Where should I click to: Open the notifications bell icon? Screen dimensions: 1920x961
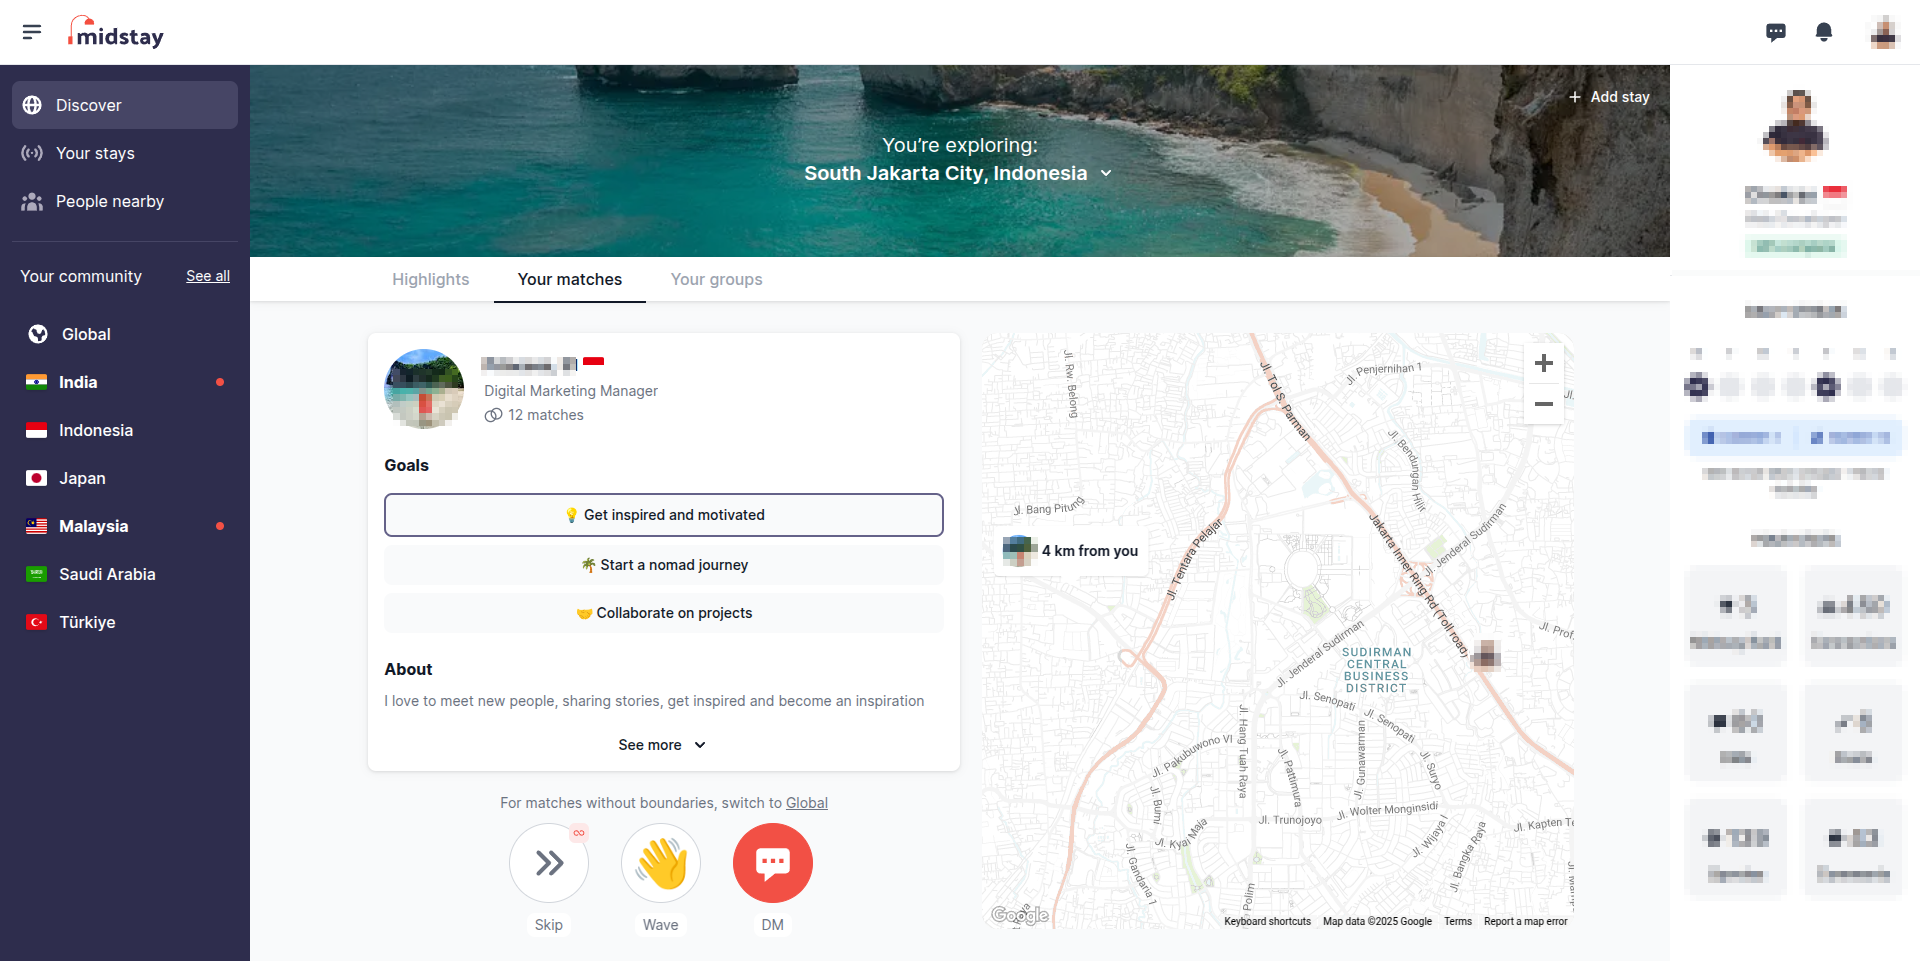[x=1824, y=32]
